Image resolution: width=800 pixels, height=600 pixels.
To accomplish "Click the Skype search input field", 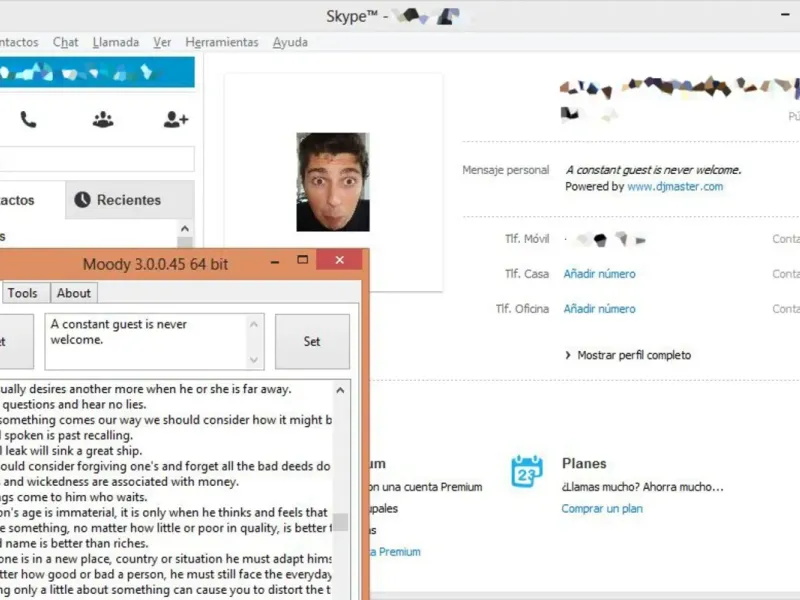I will pos(97,159).
